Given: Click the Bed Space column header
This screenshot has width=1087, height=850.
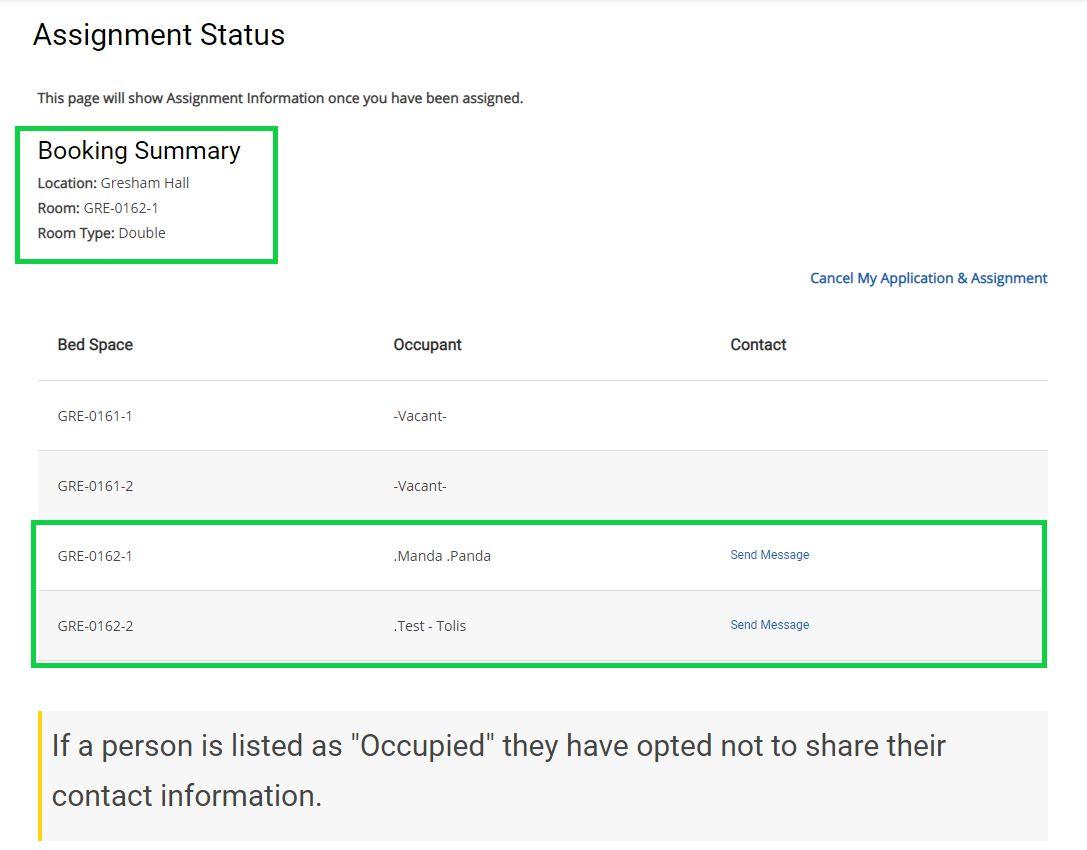Looking at the screenshot, I should 95,344.
